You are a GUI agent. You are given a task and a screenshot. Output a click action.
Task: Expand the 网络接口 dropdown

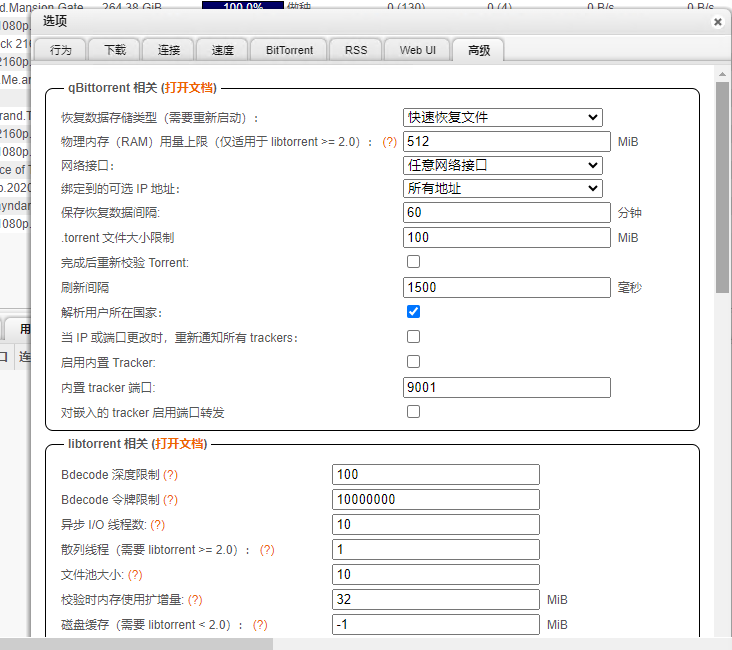click(503, 165)
